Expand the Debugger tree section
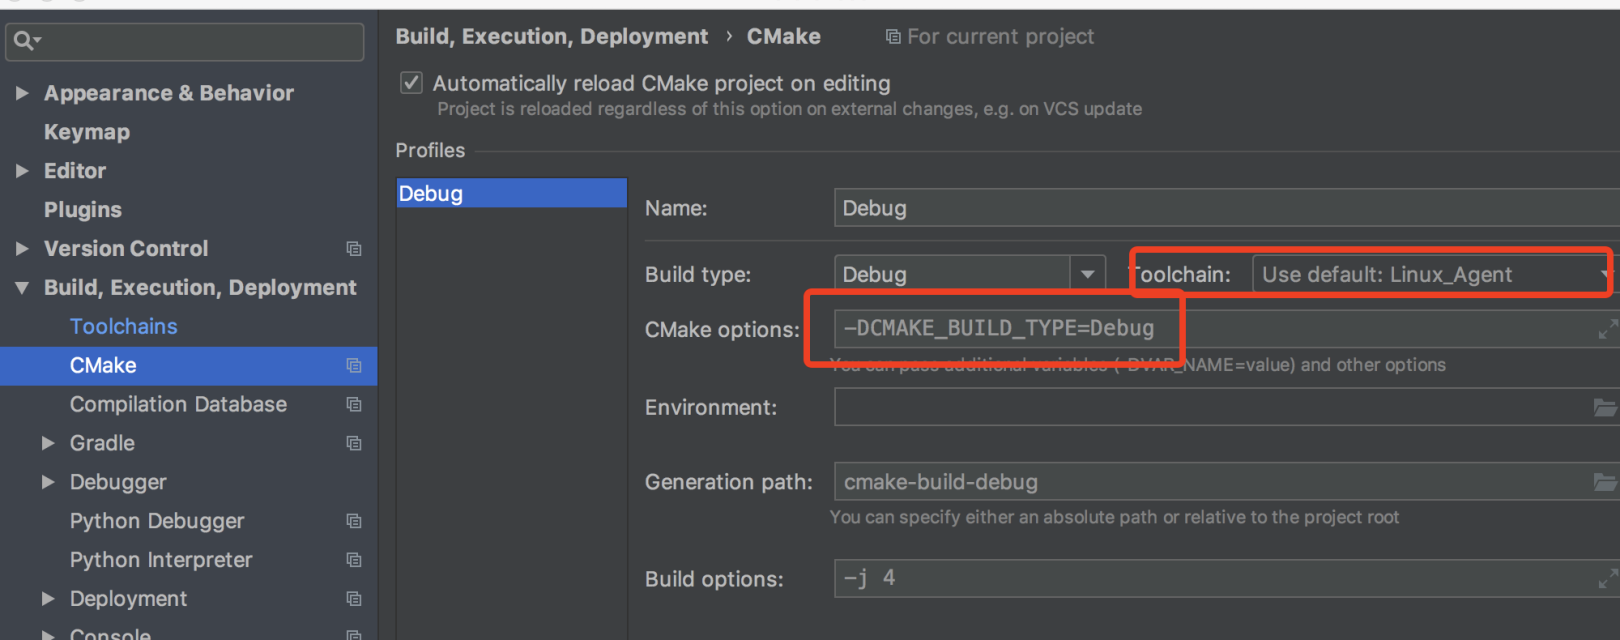 (x=47, y=482)
